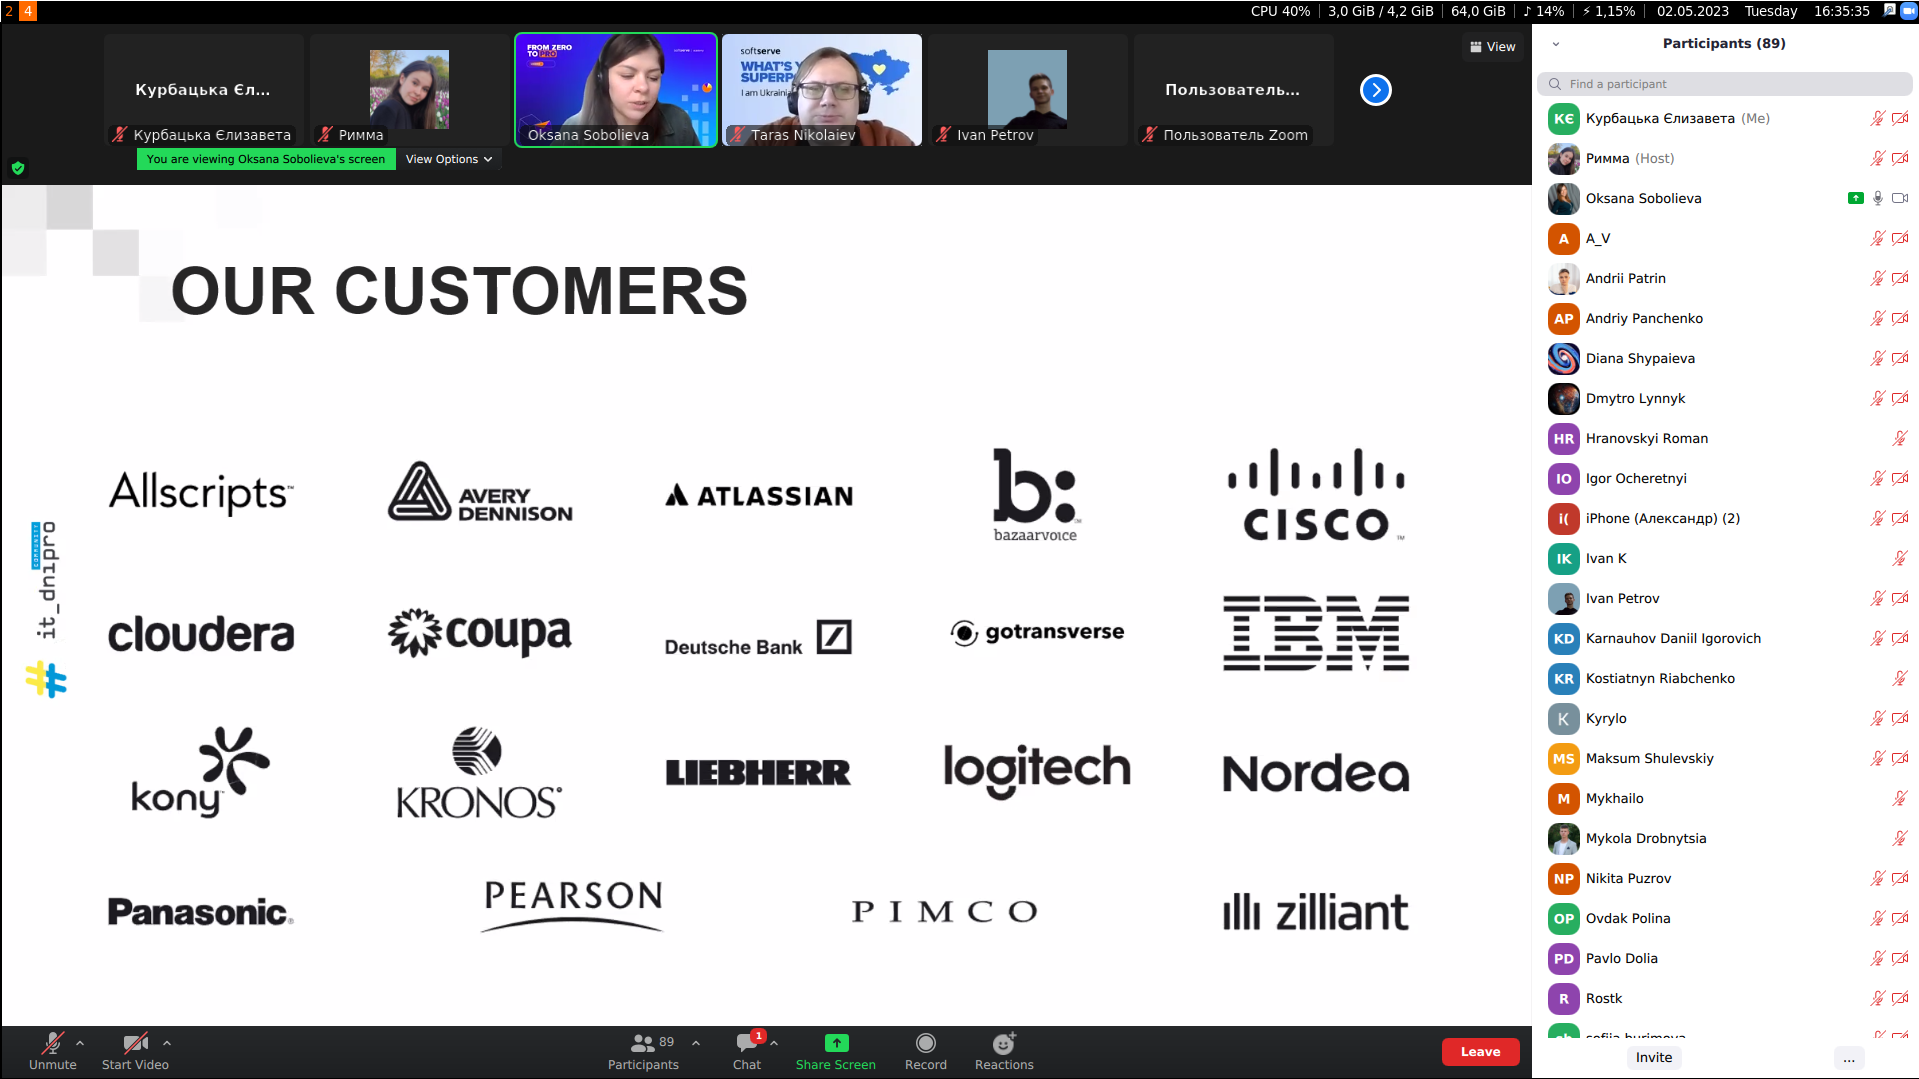This screenshot has width=1919, height=1079.
Task: Click the Zoom tray icon in system bar
Action: point(1908,11)
